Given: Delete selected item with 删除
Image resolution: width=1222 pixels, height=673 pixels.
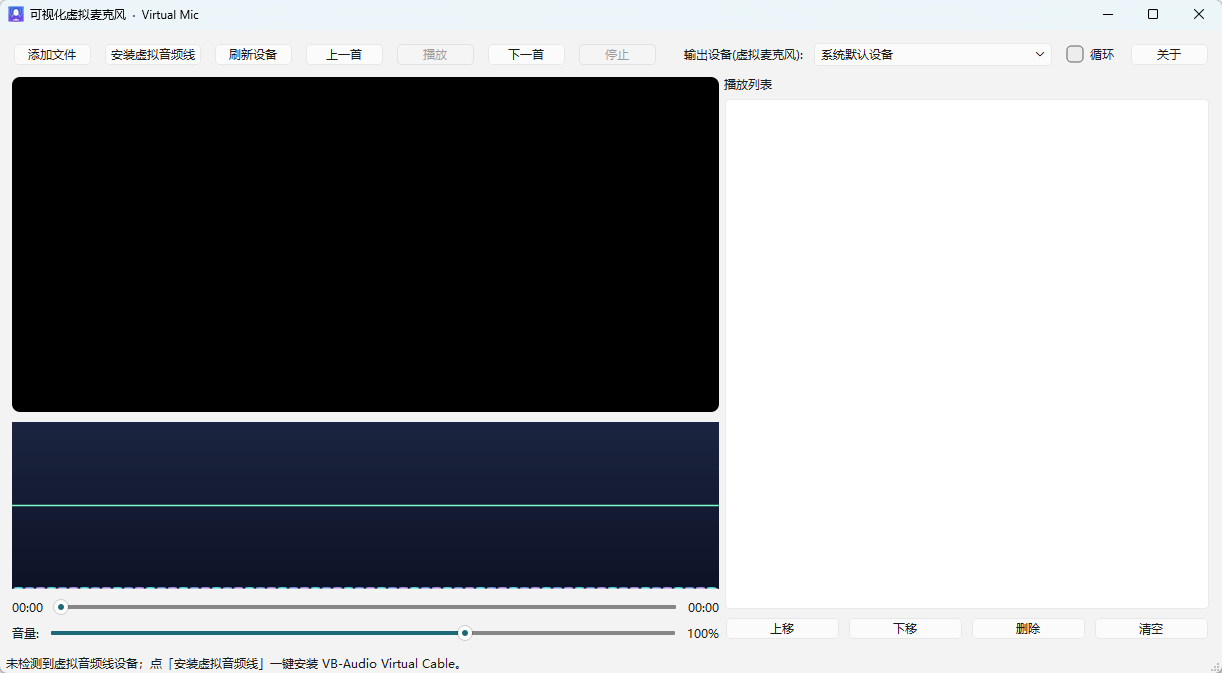Looking at the screenshot, I should pos(1028,629).
